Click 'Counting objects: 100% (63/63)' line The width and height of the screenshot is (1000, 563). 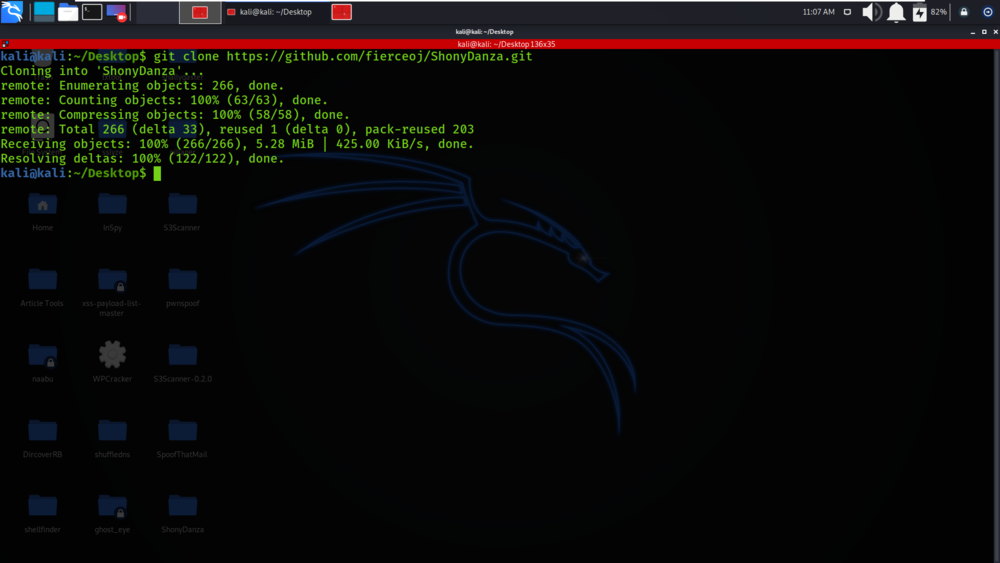[164, 100]
